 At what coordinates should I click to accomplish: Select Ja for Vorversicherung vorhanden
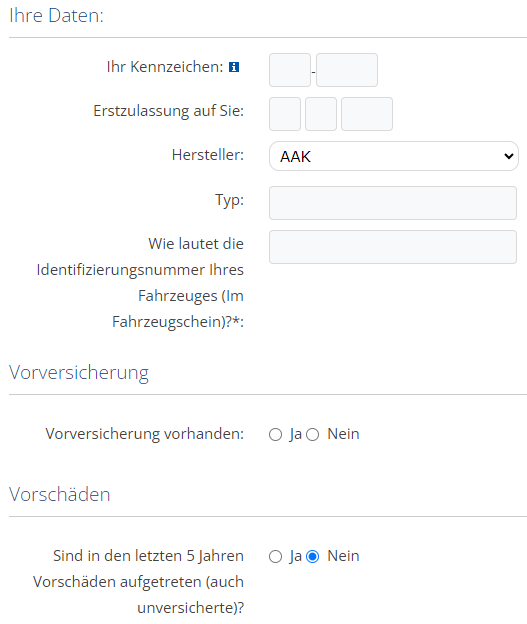[x=275, y=435]
